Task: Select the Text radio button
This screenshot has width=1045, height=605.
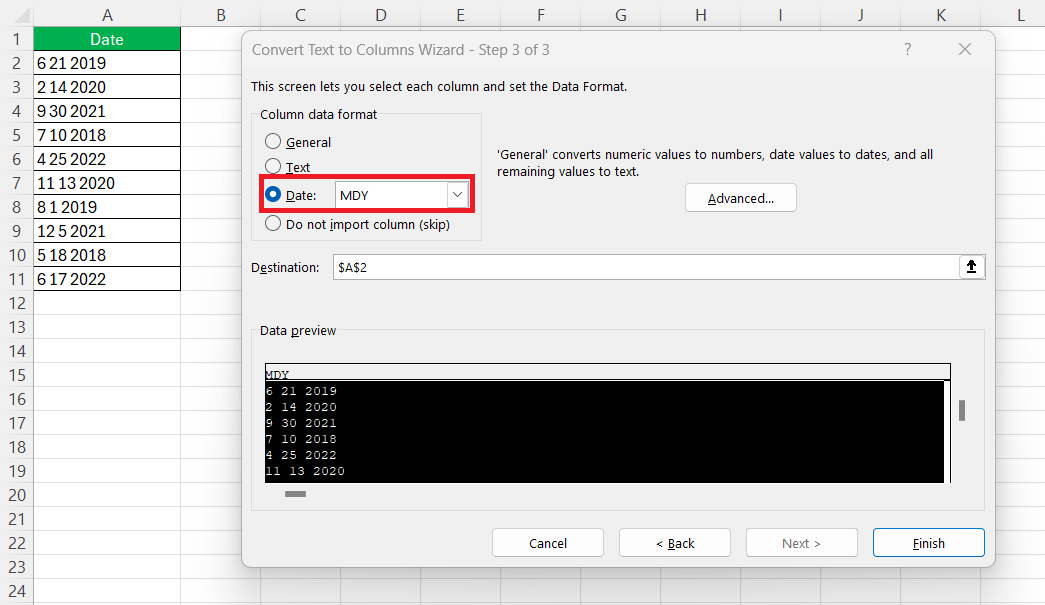Action: tap(273, 166)
